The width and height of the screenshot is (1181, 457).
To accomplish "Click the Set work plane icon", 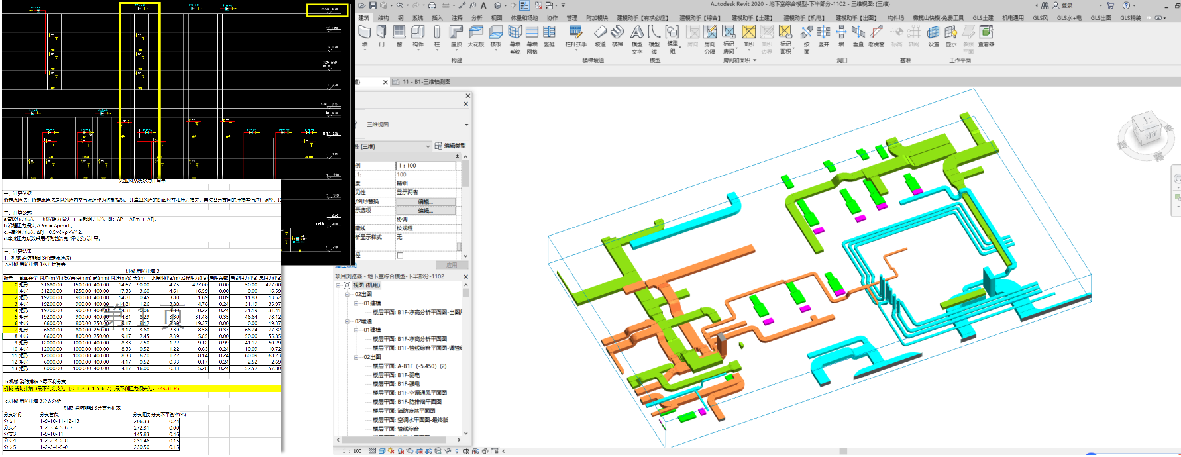I will pyautogui.click(x=933, y=32).
